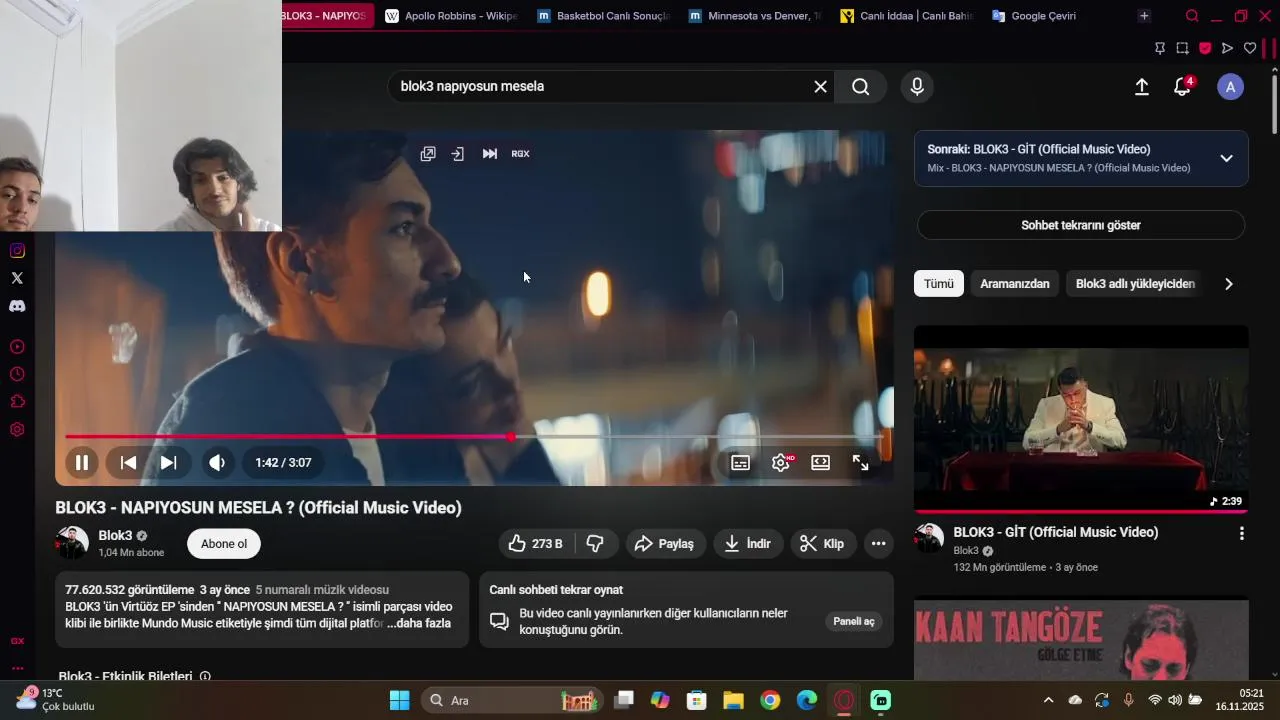
Task: Like the video with 273 B thumbs up
Action: (535, 544)
